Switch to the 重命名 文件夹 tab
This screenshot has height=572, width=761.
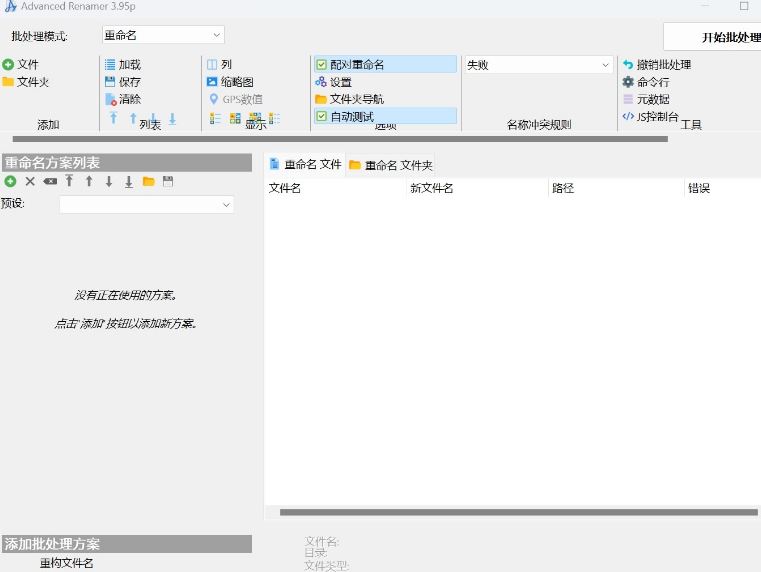coord(391,165)
